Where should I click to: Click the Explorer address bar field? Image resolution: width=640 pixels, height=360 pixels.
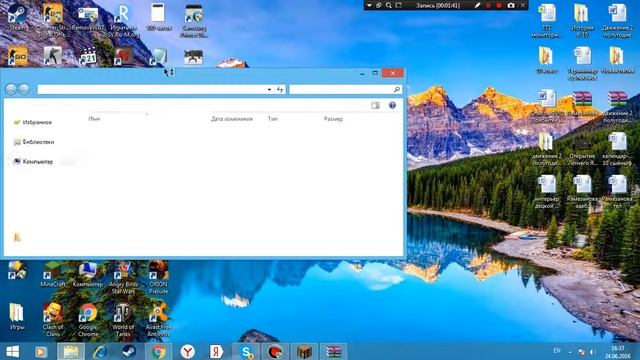pyautogui.click(x=151, y=89)
